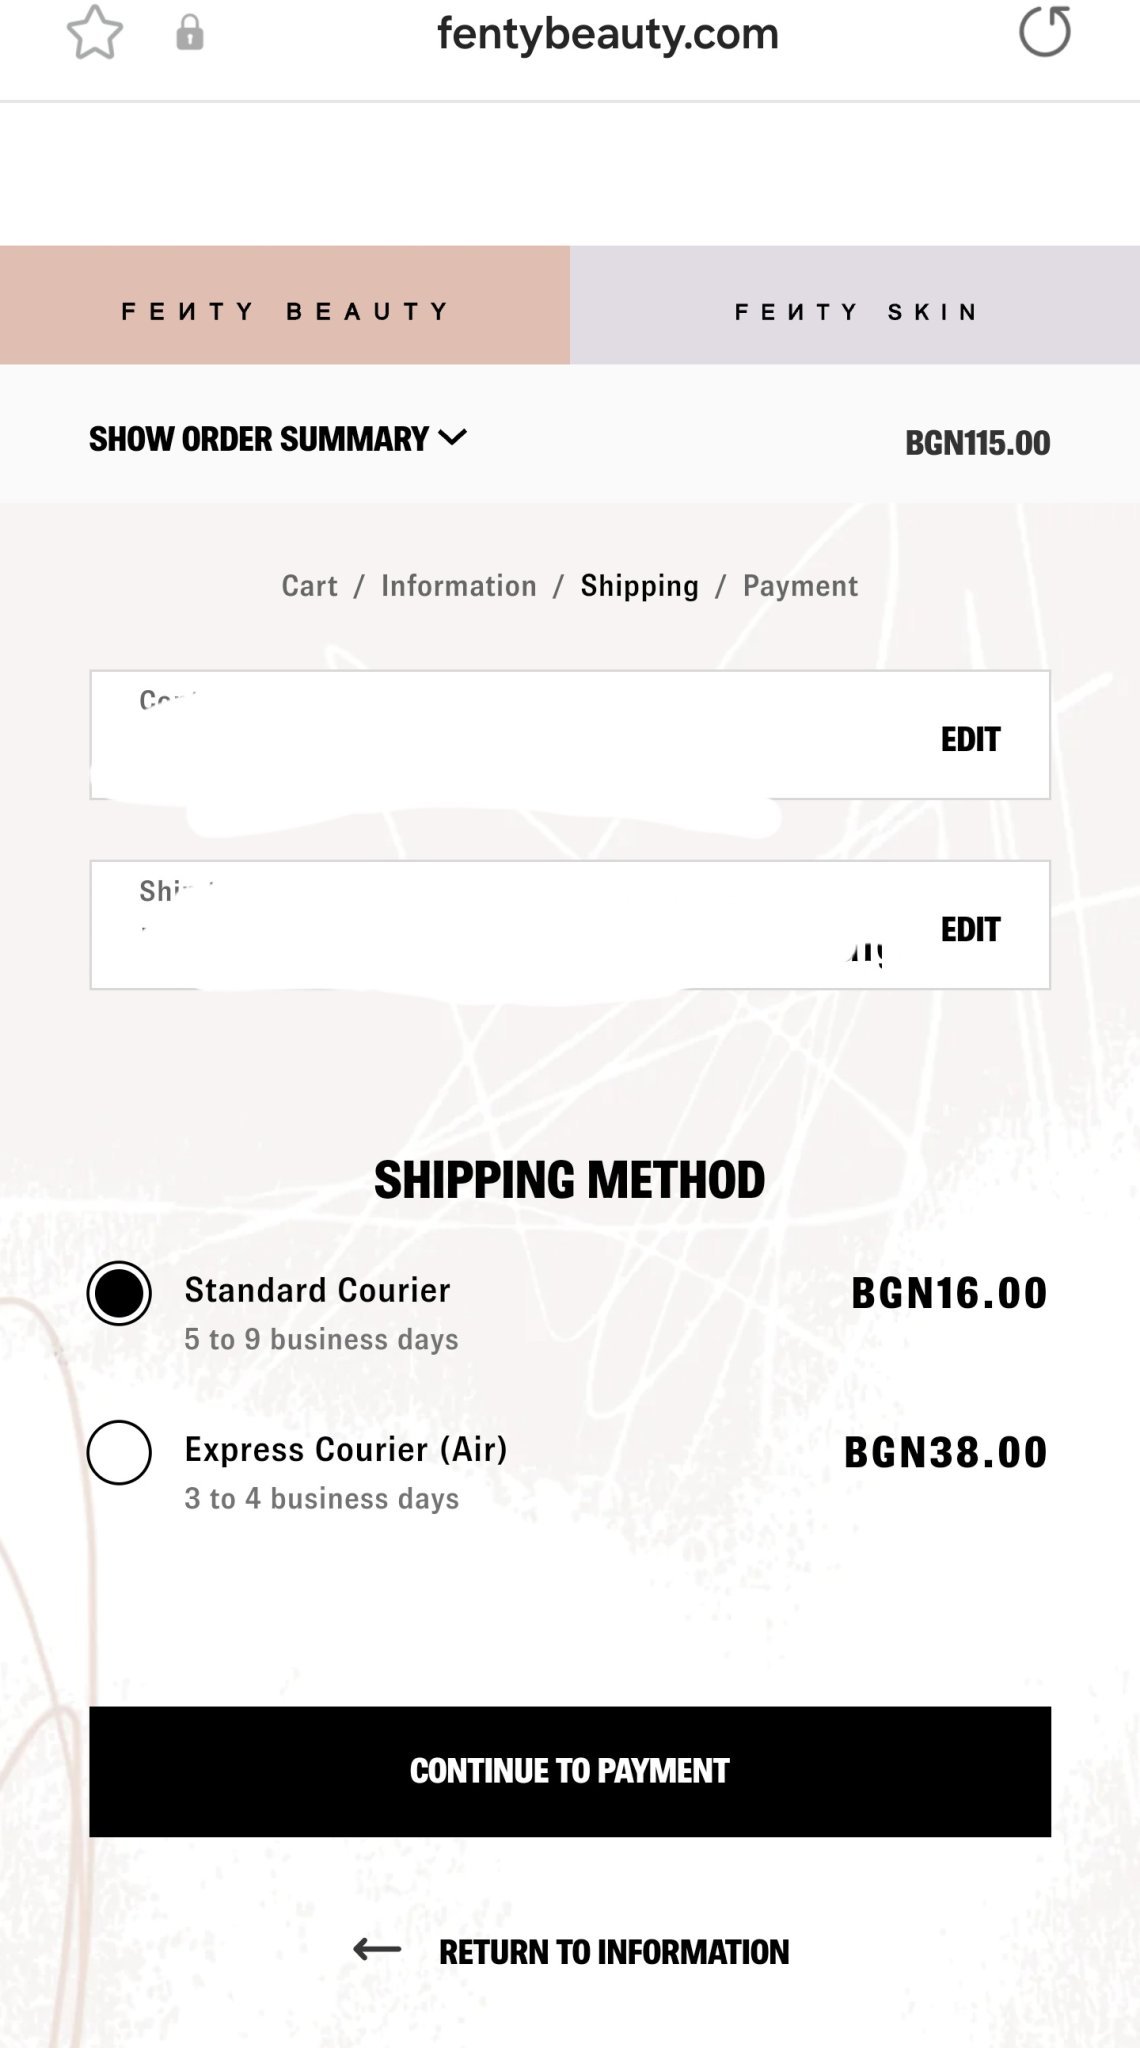Expand the Show Order Summary chevron
This screenshot has height=2048, width=1140.
(453, 437)
